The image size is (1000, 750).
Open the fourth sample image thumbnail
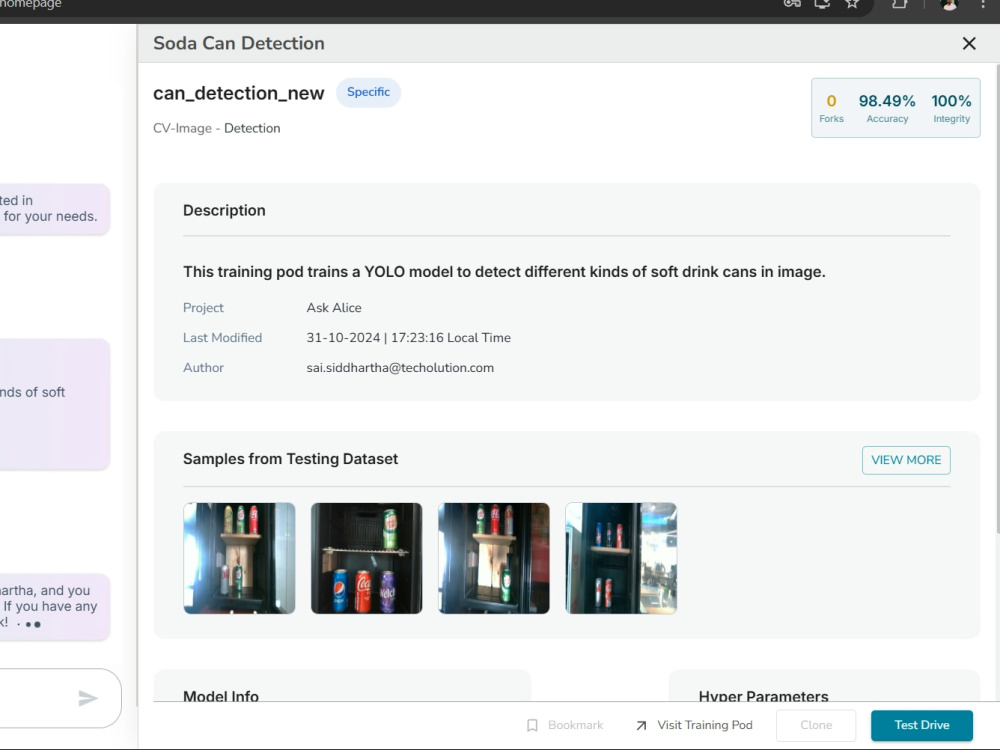click(x=621, y=558)
